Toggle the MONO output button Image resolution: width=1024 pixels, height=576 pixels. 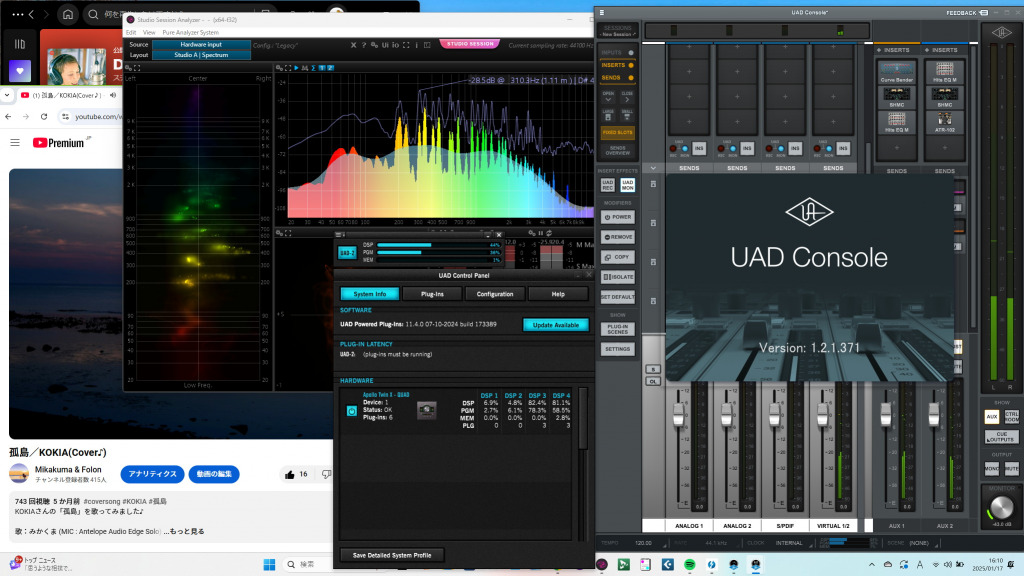pyautogui.click(x=991, y=468)
